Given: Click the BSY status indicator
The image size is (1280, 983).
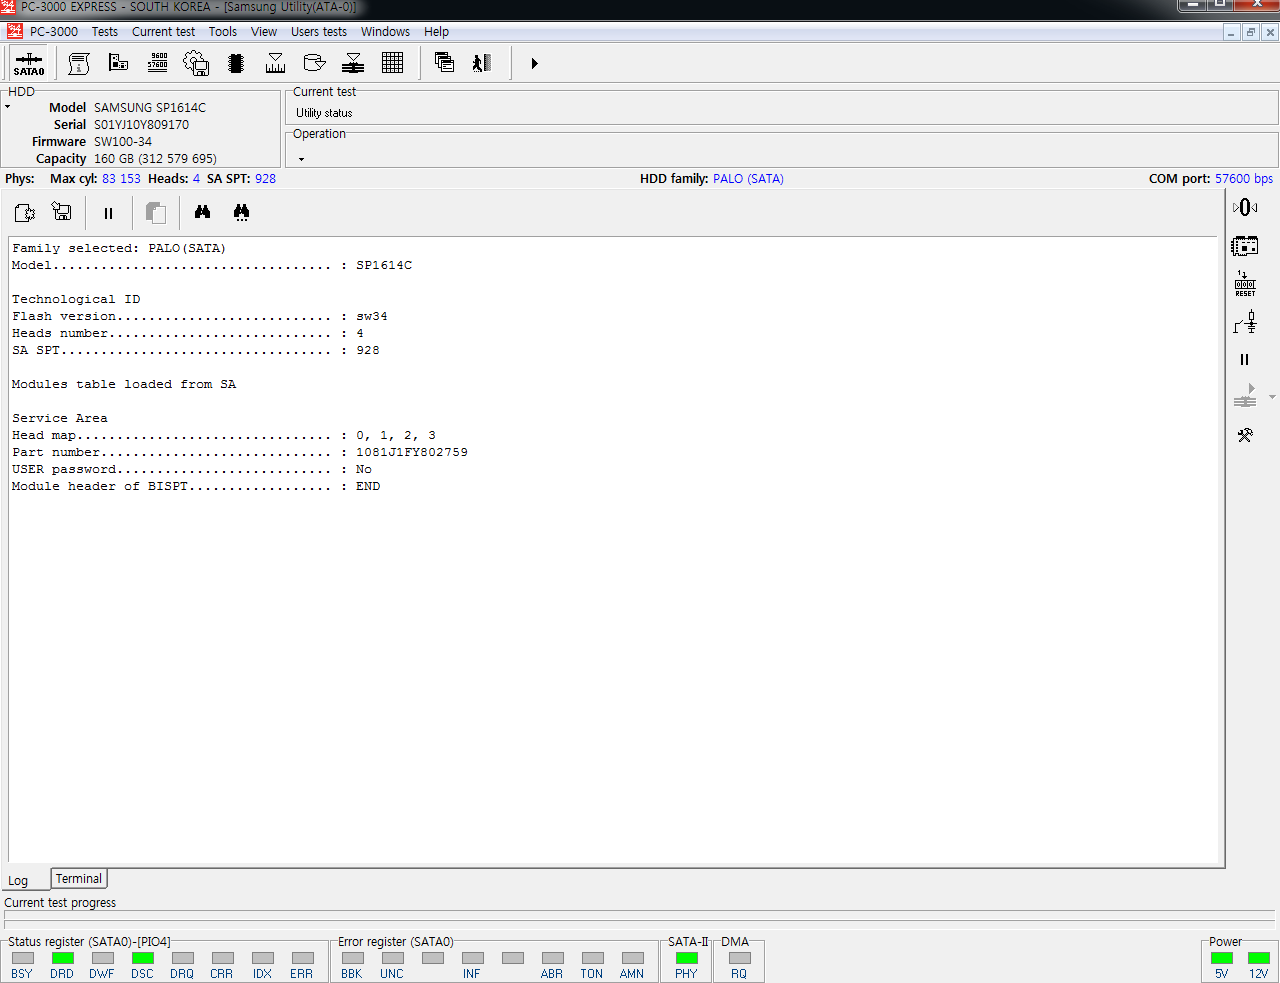Looking at the screenshot, I should [x=22, y=958].
